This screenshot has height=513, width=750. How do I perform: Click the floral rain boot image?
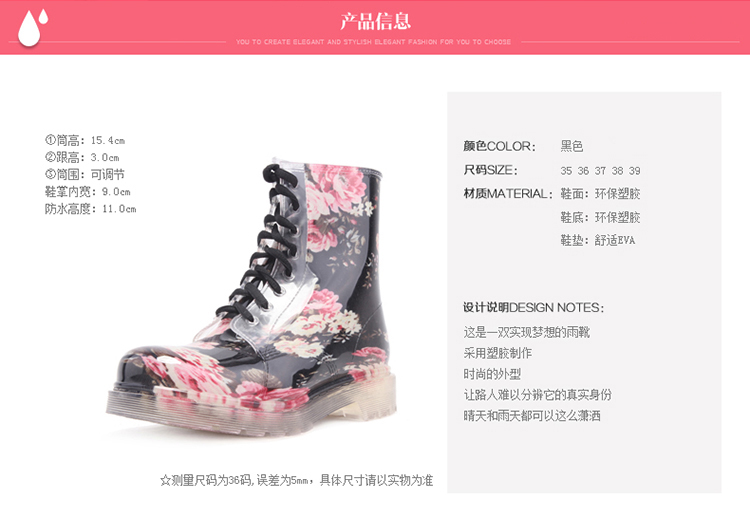pyautogui.click(x=252, y=297)
